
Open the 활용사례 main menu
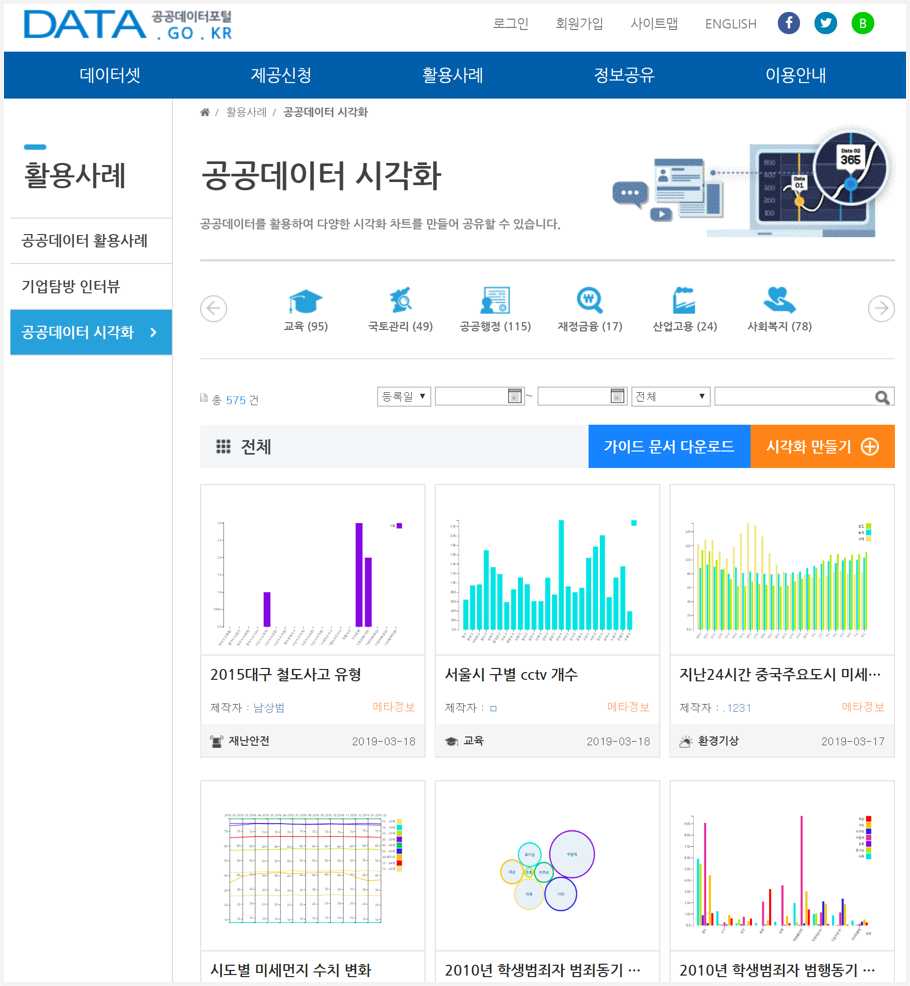(453, 75)
